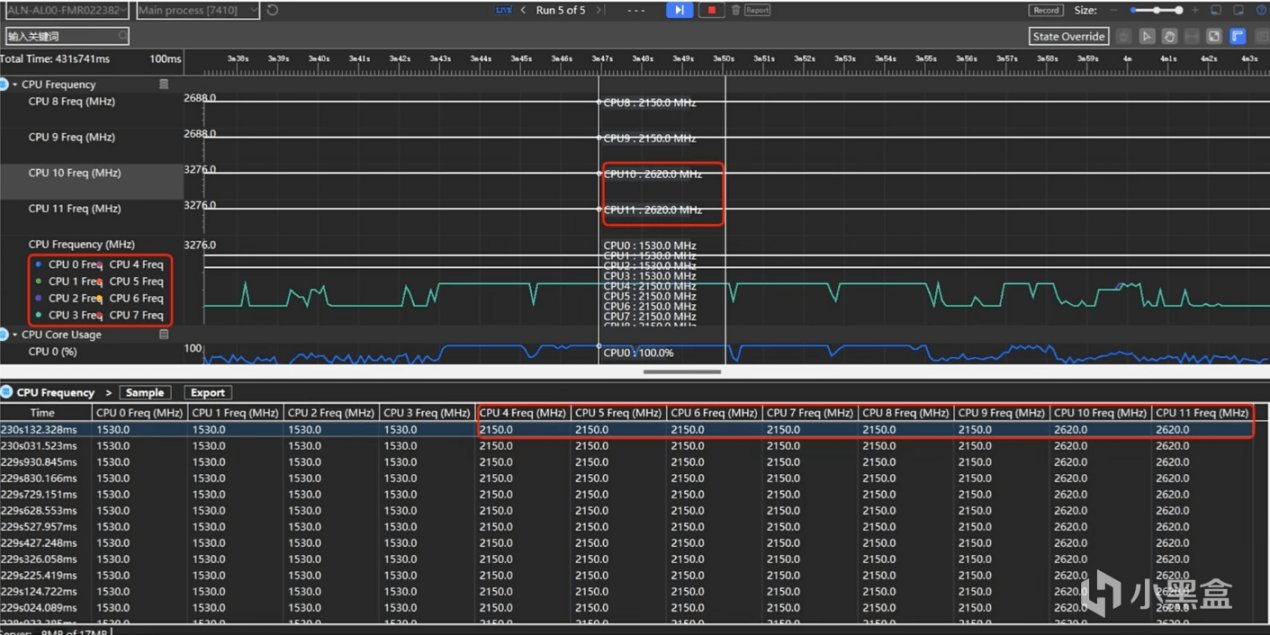The image size is (1270, 635).
Task: Click the refresh icon beside Main process
Action: (273, 10)
